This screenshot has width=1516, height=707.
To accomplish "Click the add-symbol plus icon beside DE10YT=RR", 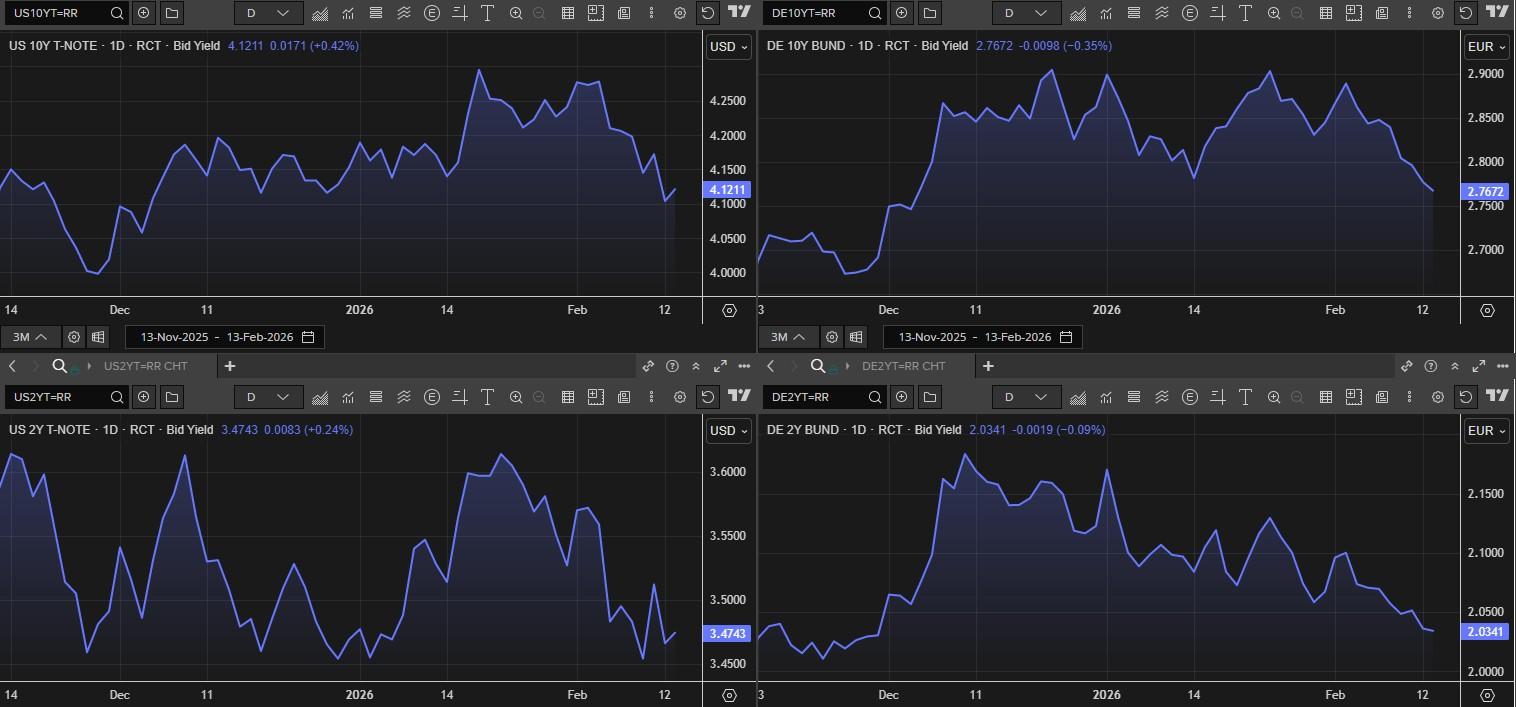I will [901, 13].
